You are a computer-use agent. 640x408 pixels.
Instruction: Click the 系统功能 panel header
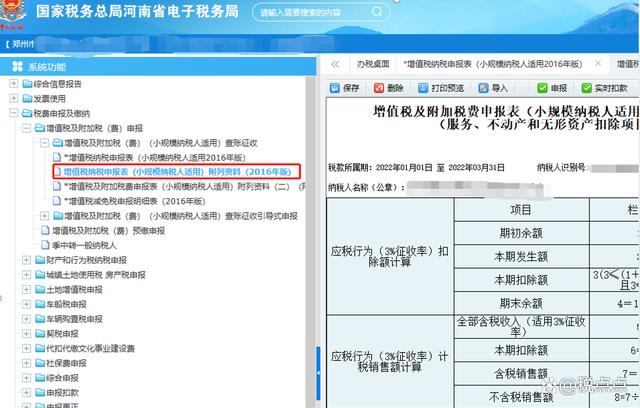coord(158,66)
